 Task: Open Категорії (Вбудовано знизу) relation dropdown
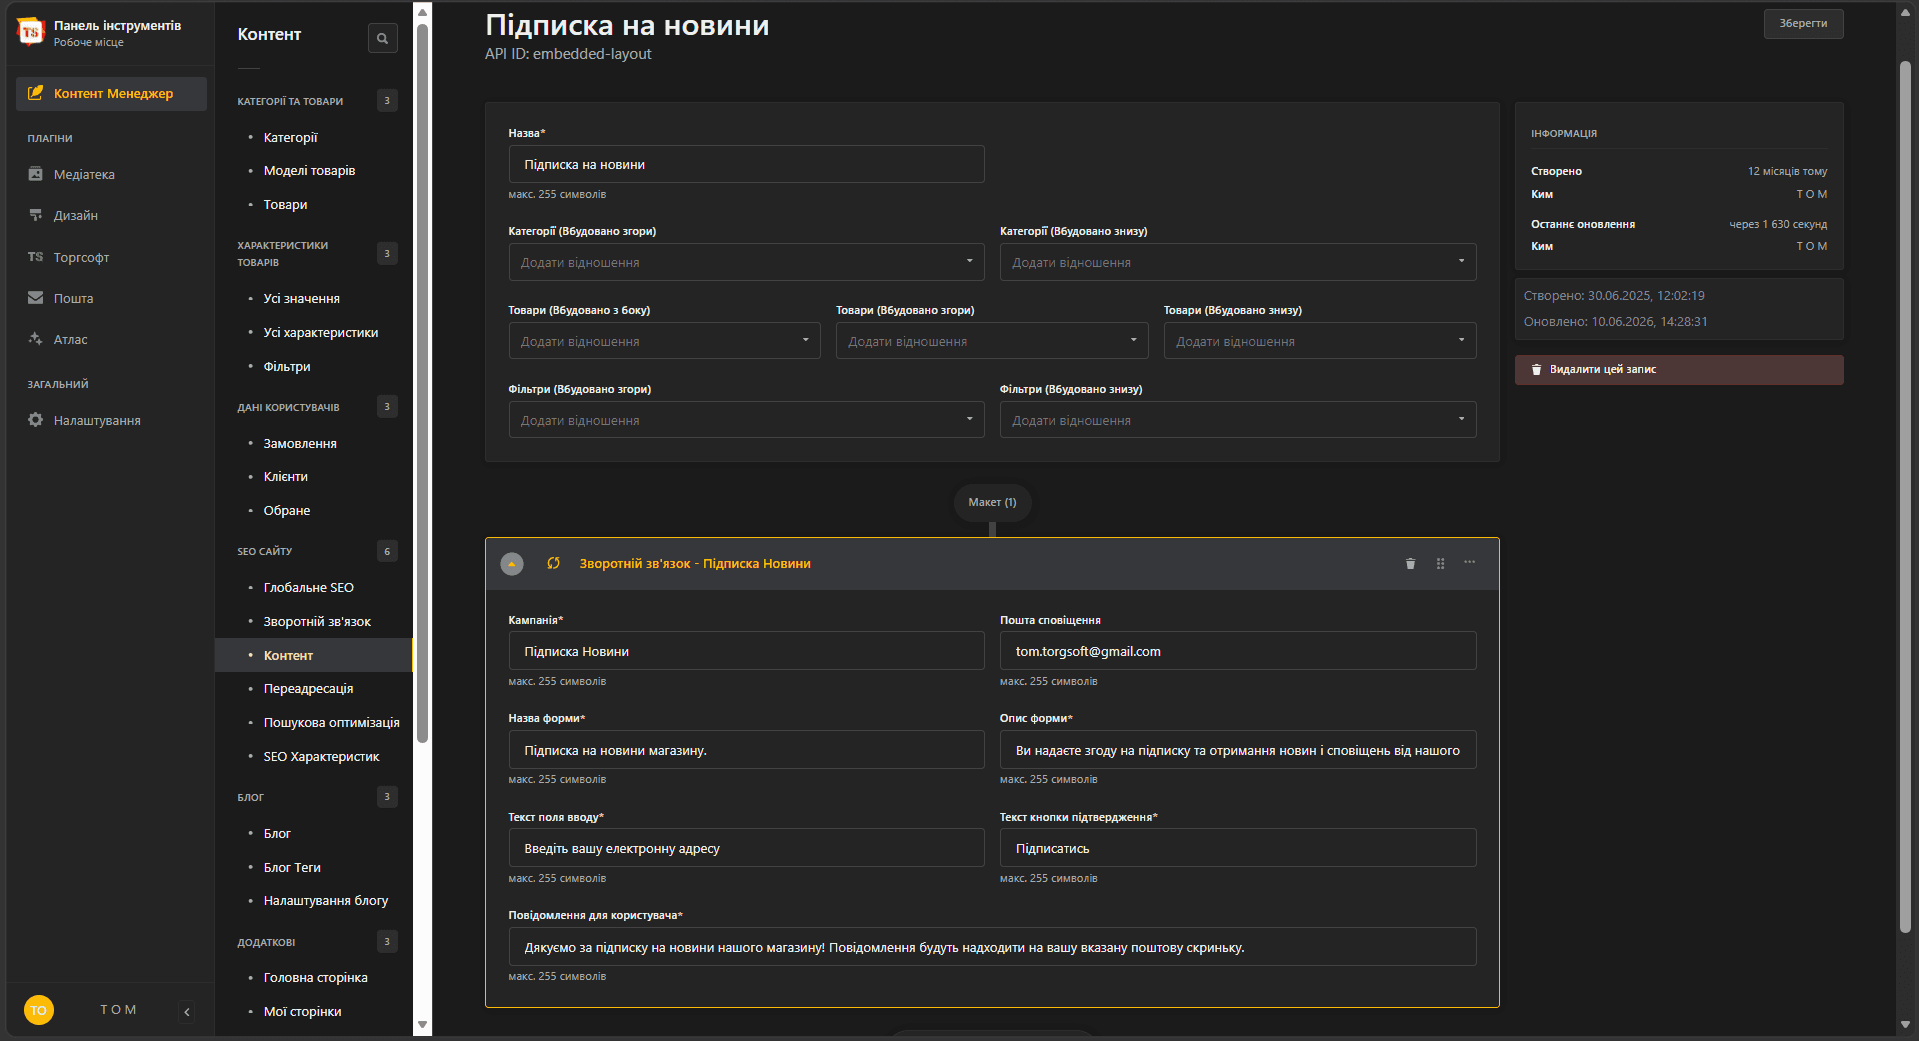point(1238,262)
